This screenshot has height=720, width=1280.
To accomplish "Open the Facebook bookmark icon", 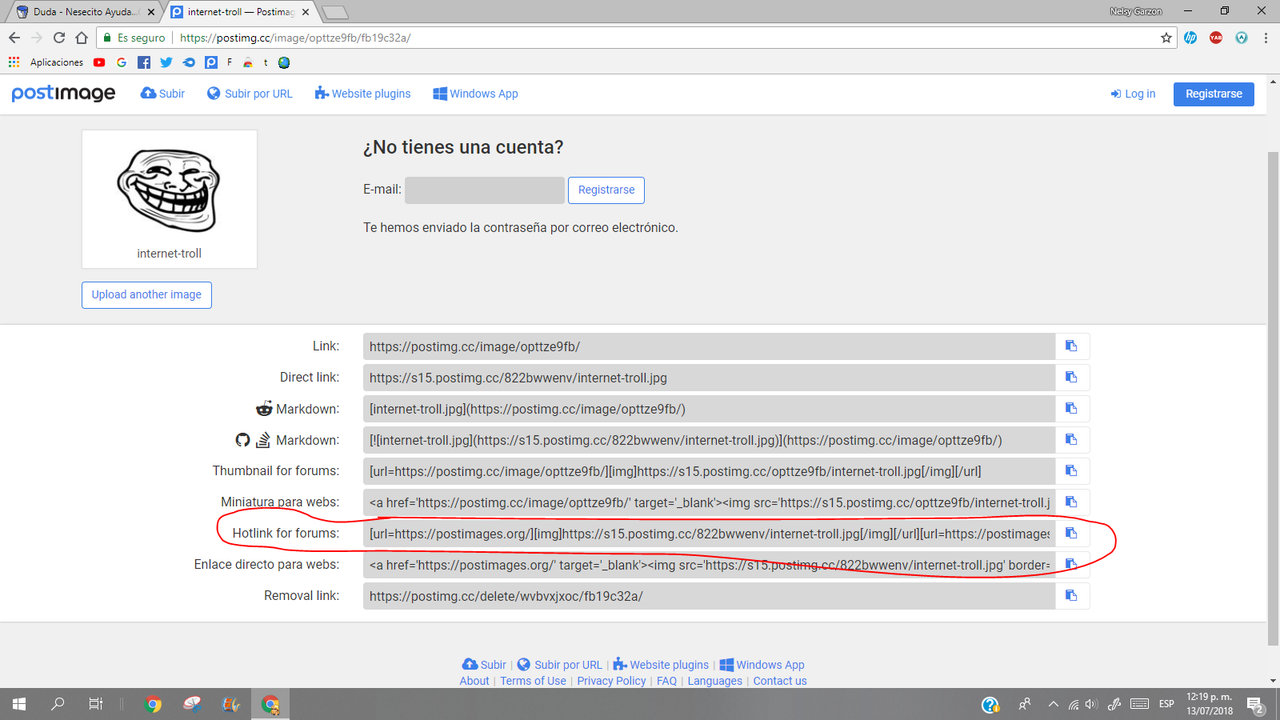I will pyautogui.click(x=144, y=62).
